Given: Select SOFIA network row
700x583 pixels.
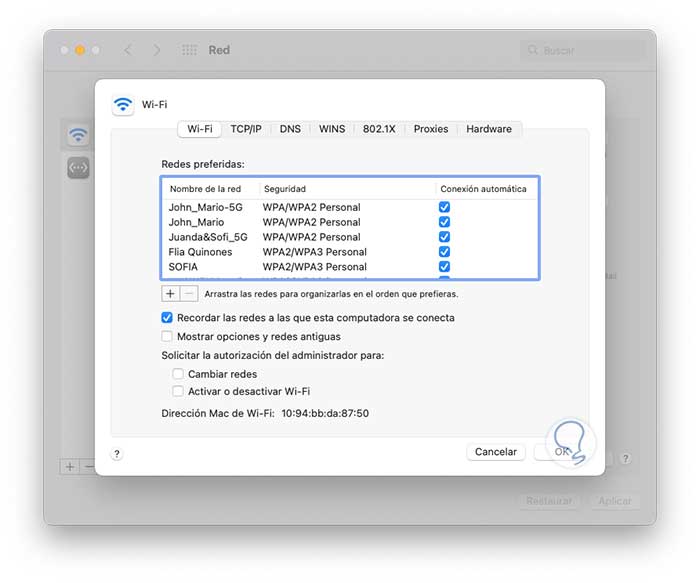Looking at the screenshot, I should [350, 267].
